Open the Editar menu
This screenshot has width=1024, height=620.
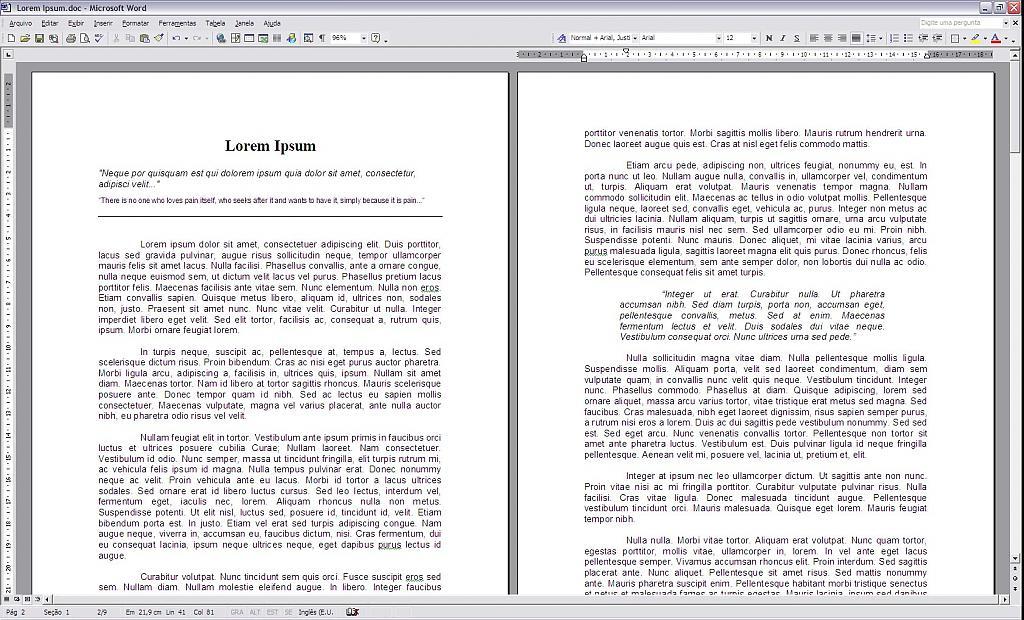tap(50, 24)
